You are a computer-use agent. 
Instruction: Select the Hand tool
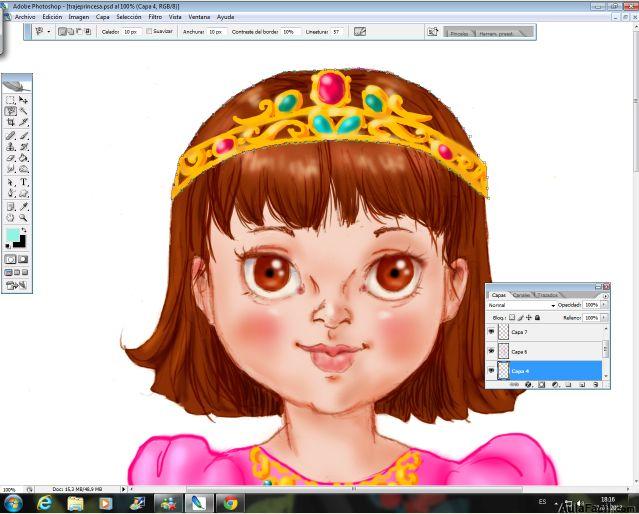10,218
